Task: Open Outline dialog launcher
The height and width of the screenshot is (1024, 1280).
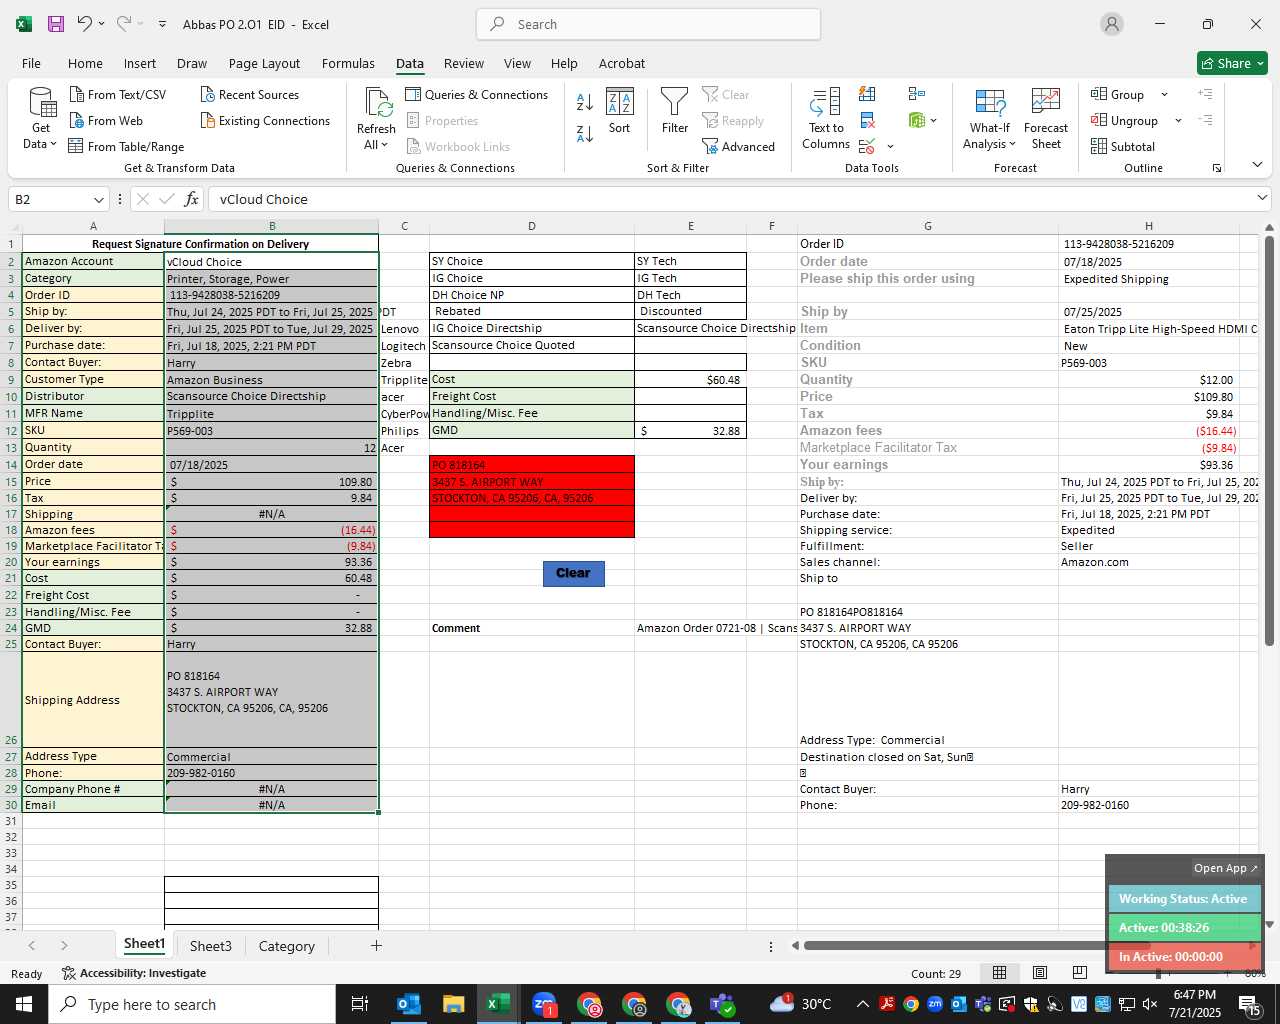Action: (x=1217, y=168)
